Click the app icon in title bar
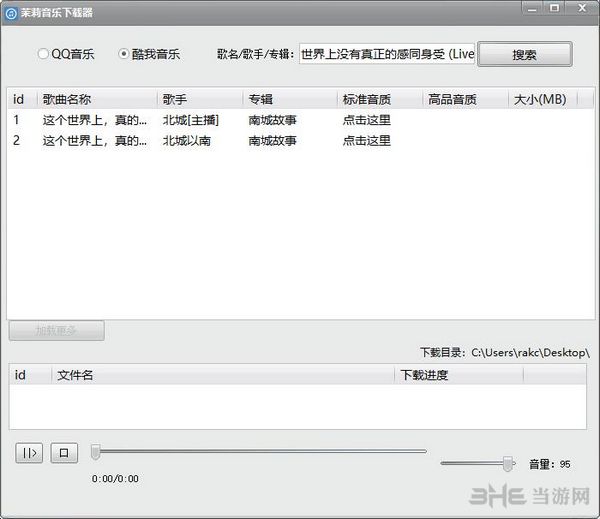This screenshot has height=519, width=600. [x=11, y=14]
